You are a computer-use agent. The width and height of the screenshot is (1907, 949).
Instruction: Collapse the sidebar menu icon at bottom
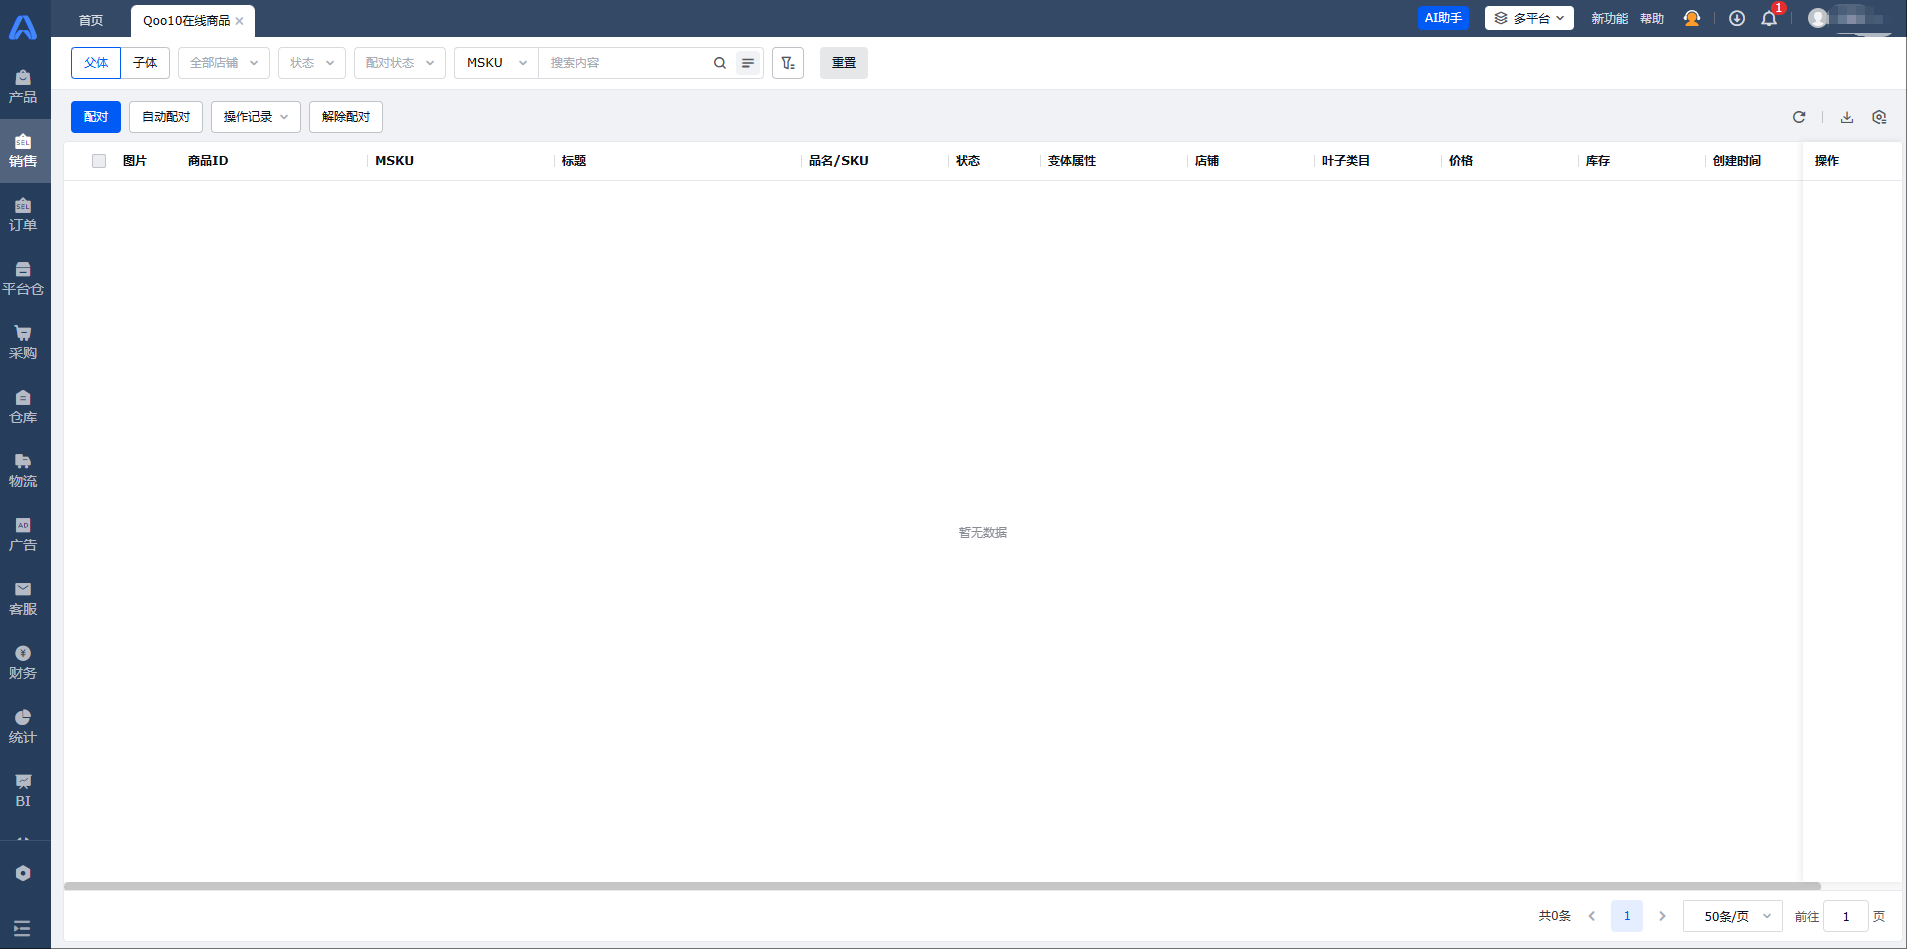pyautogui.click(x=22, y=928)
